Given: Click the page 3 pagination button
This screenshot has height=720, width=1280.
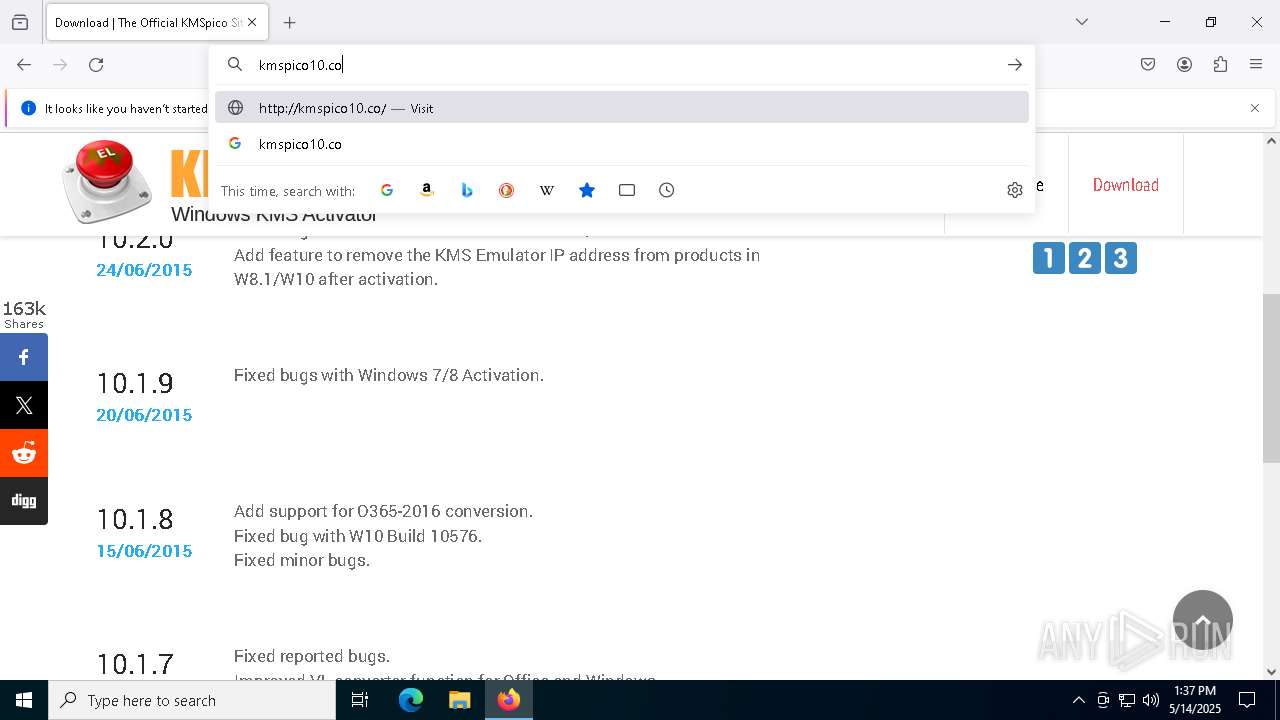Looking at the screenshot, I should click(1120, 258).
